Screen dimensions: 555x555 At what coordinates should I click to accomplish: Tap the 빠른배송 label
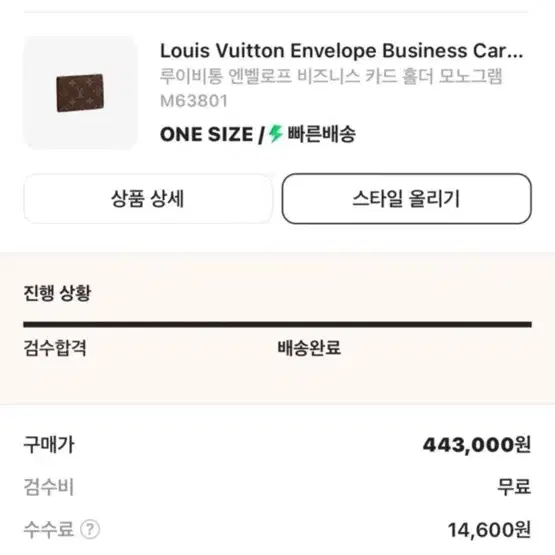click(321, 134)
